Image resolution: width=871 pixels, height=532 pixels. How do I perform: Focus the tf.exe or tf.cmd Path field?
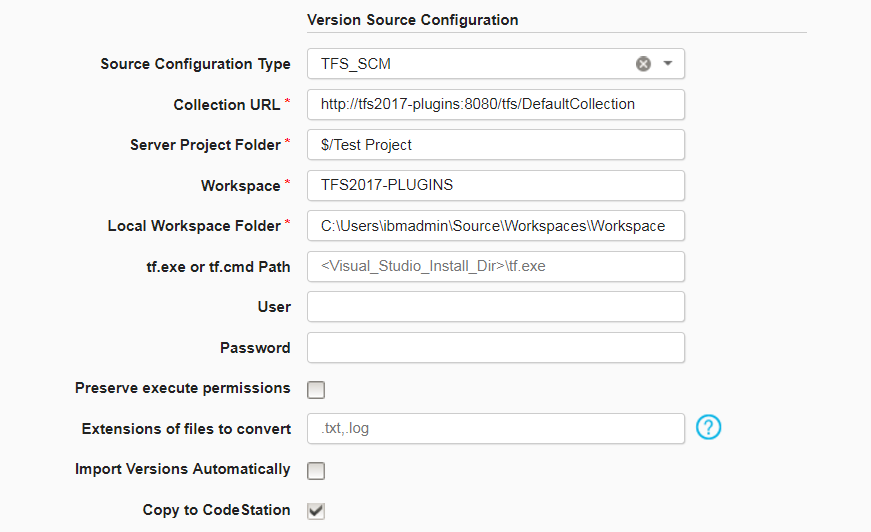(495, 266)
